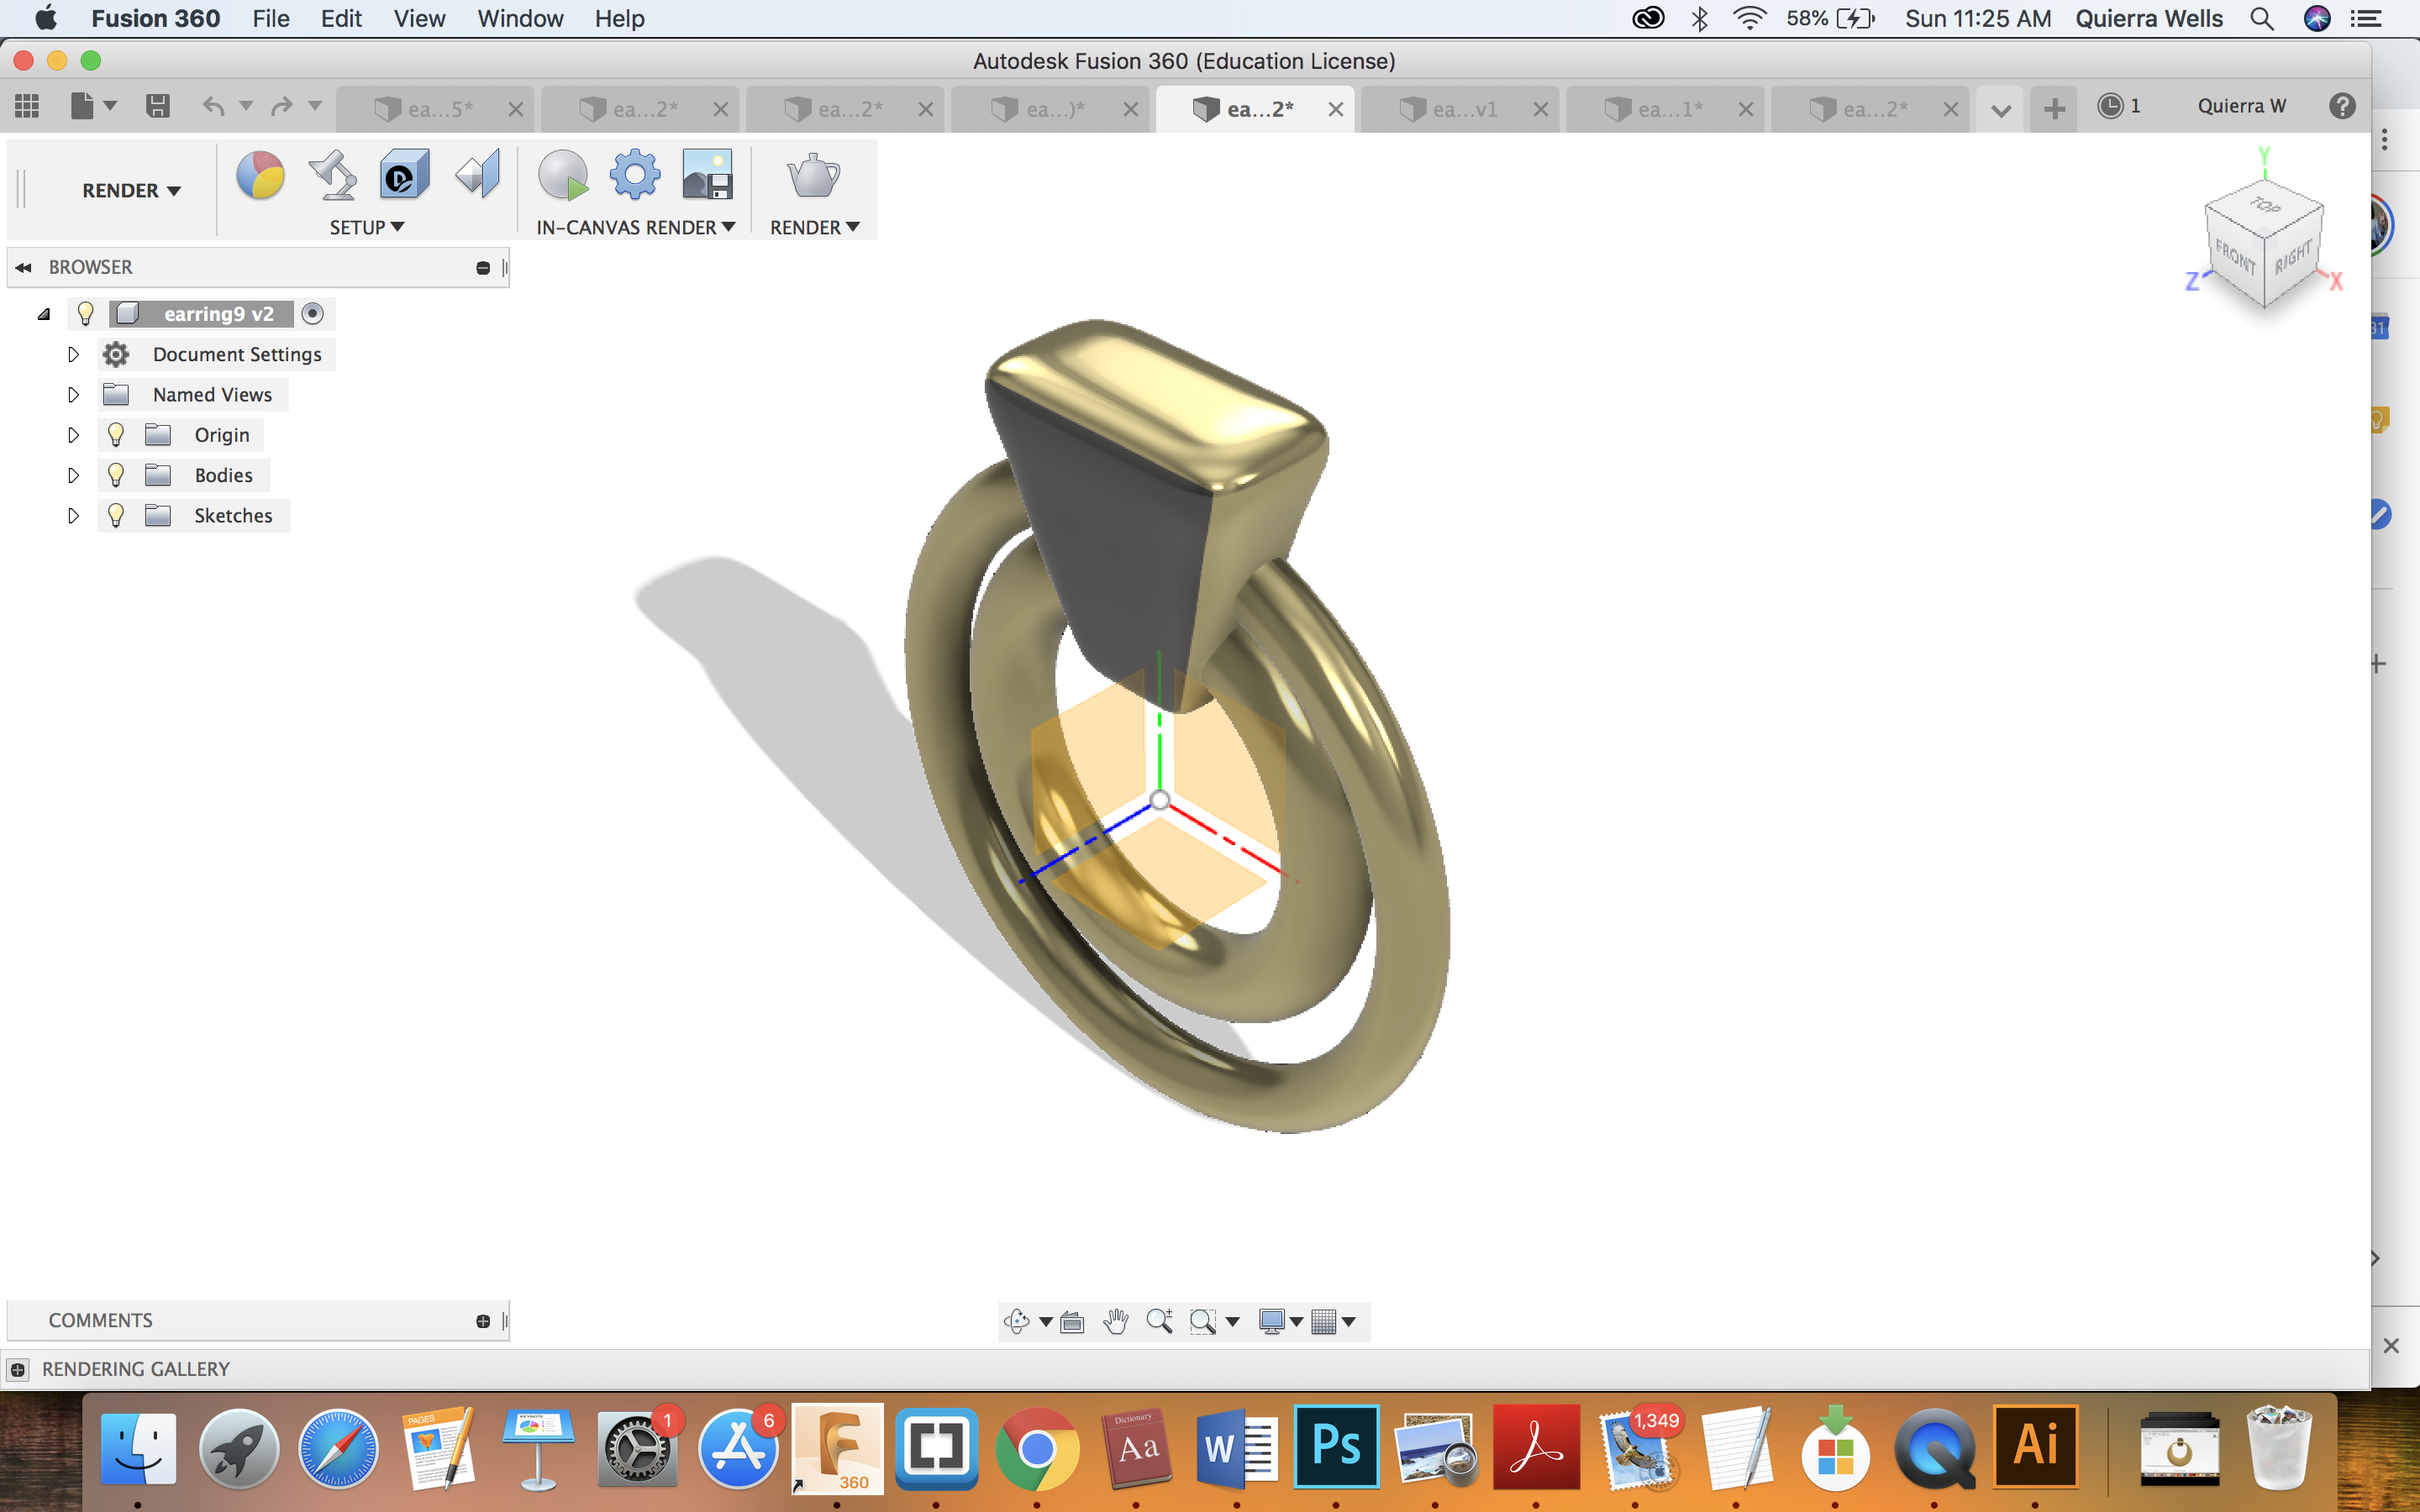Image resolution: width=2420 pixels, height=1512 pixels.
Task: Open Photoshop from the dock
Action: tap(1336, 1446)
